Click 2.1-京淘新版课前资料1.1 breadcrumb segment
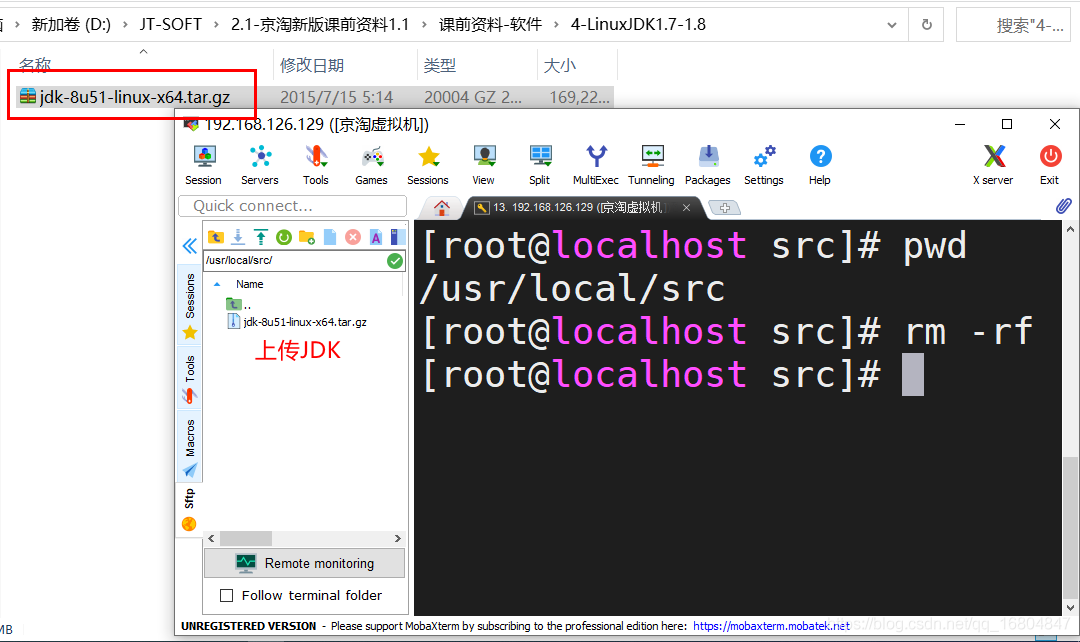The width and height of the screenshot is (1080, 642). tap(320, 25)
